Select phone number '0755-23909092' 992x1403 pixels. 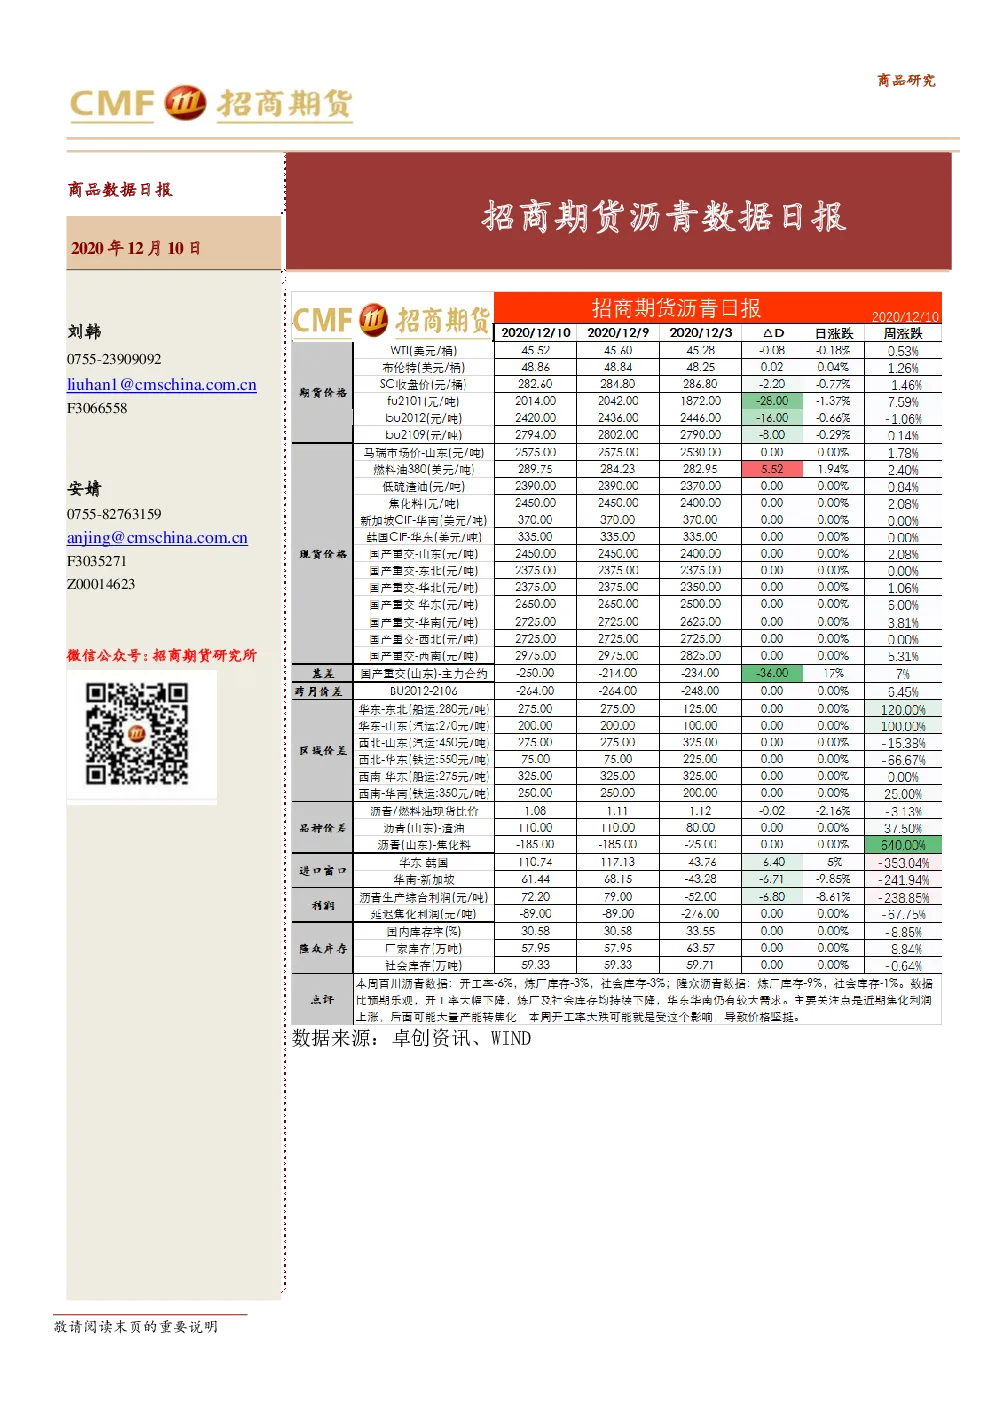click(x=114, y=359)
